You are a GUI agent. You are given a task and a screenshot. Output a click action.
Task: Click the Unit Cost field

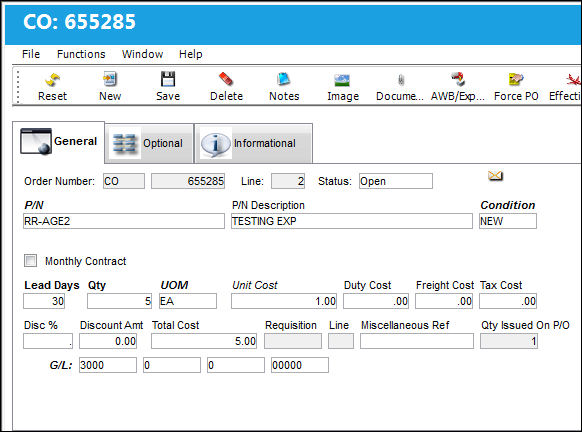(284, 301)
